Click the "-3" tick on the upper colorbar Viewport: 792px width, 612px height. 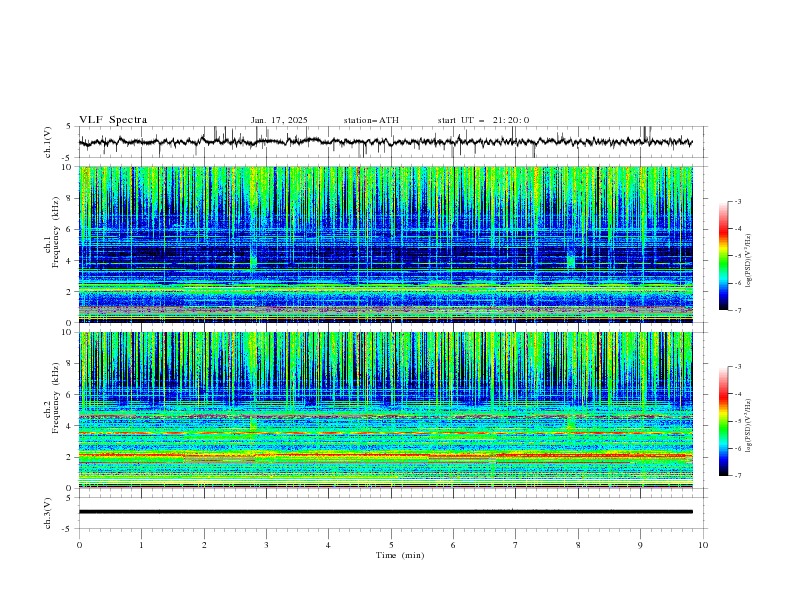737,201
